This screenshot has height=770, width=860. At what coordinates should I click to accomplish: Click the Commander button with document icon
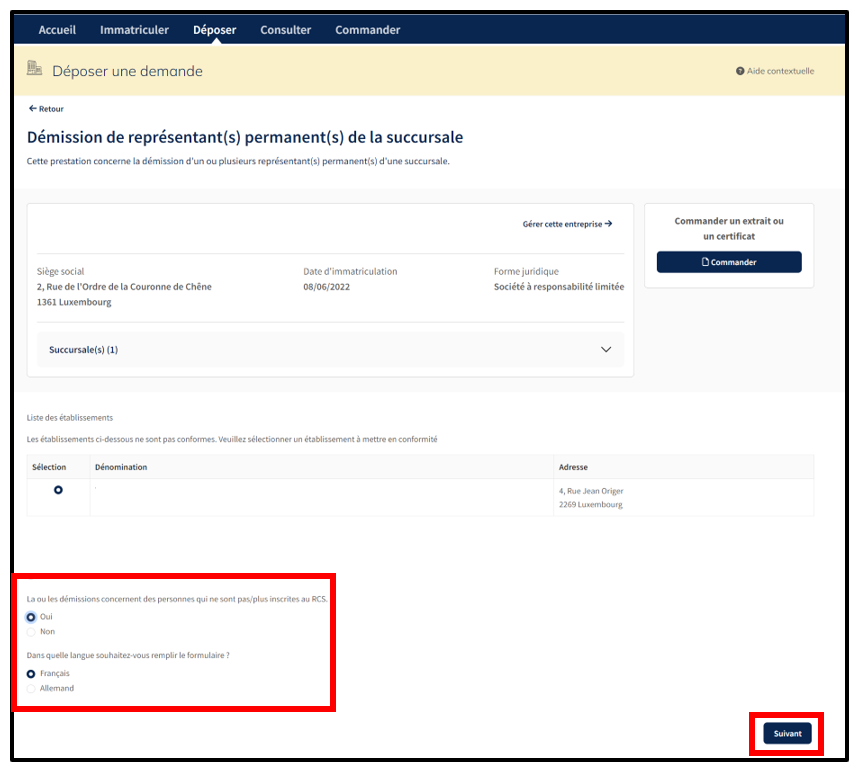(x=729, y=262)
